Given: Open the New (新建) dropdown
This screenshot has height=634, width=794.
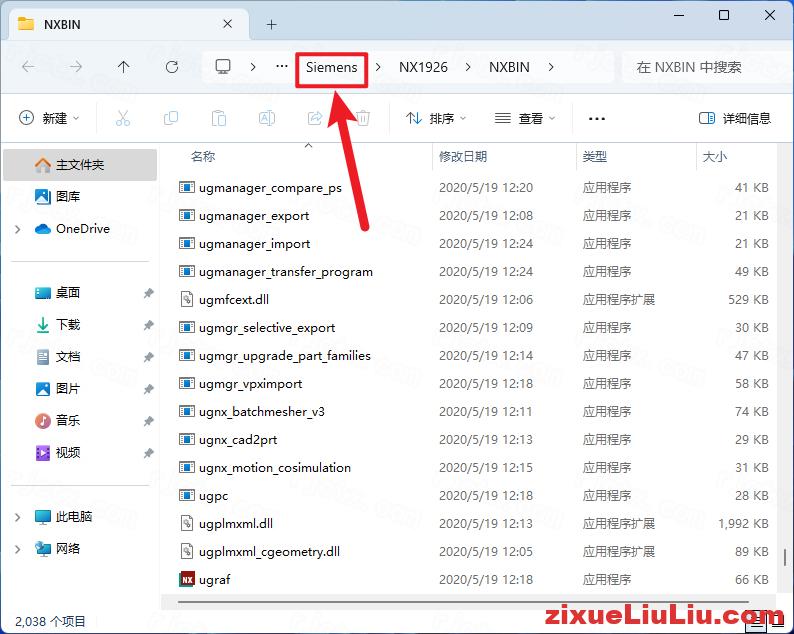Looking at the screenshot, I should click(49, 118).
